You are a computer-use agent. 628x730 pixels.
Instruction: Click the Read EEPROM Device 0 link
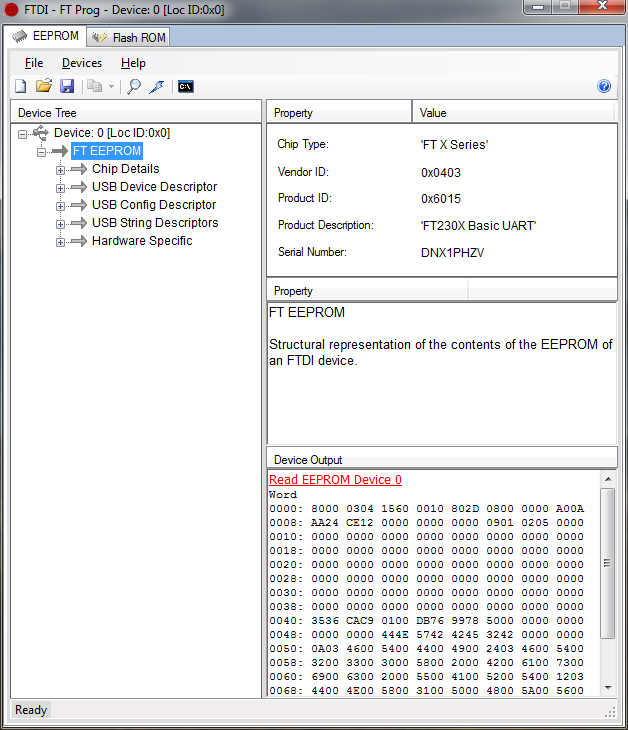tap(335, 480)
